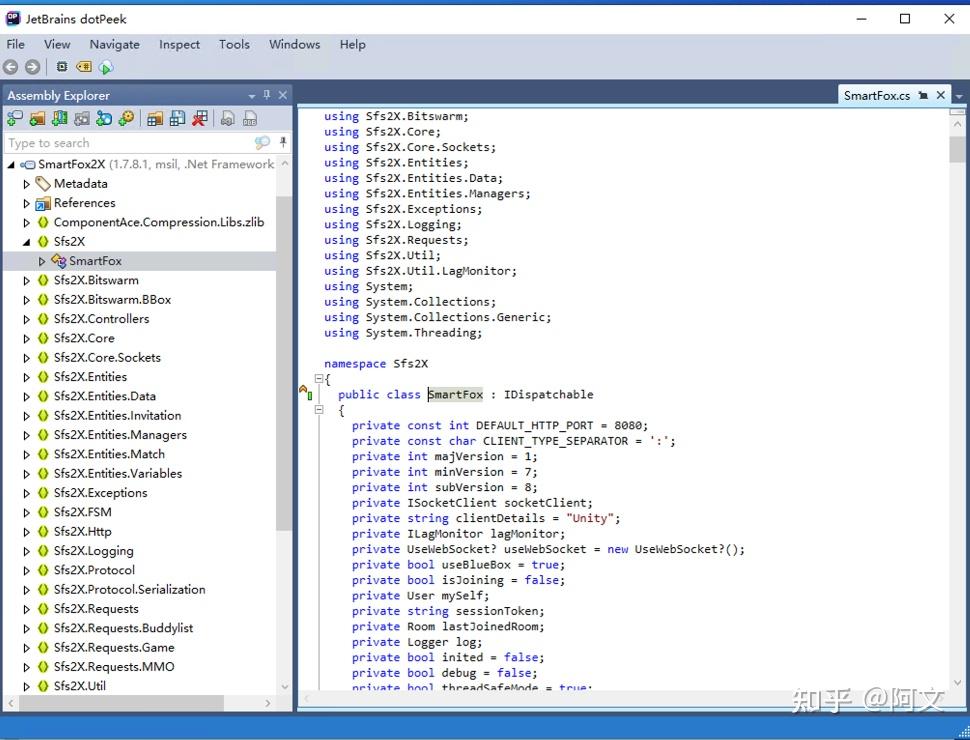The image size is (970, 740).
Task: Toggle the pin icon beside search box
Action: point(283,142)
